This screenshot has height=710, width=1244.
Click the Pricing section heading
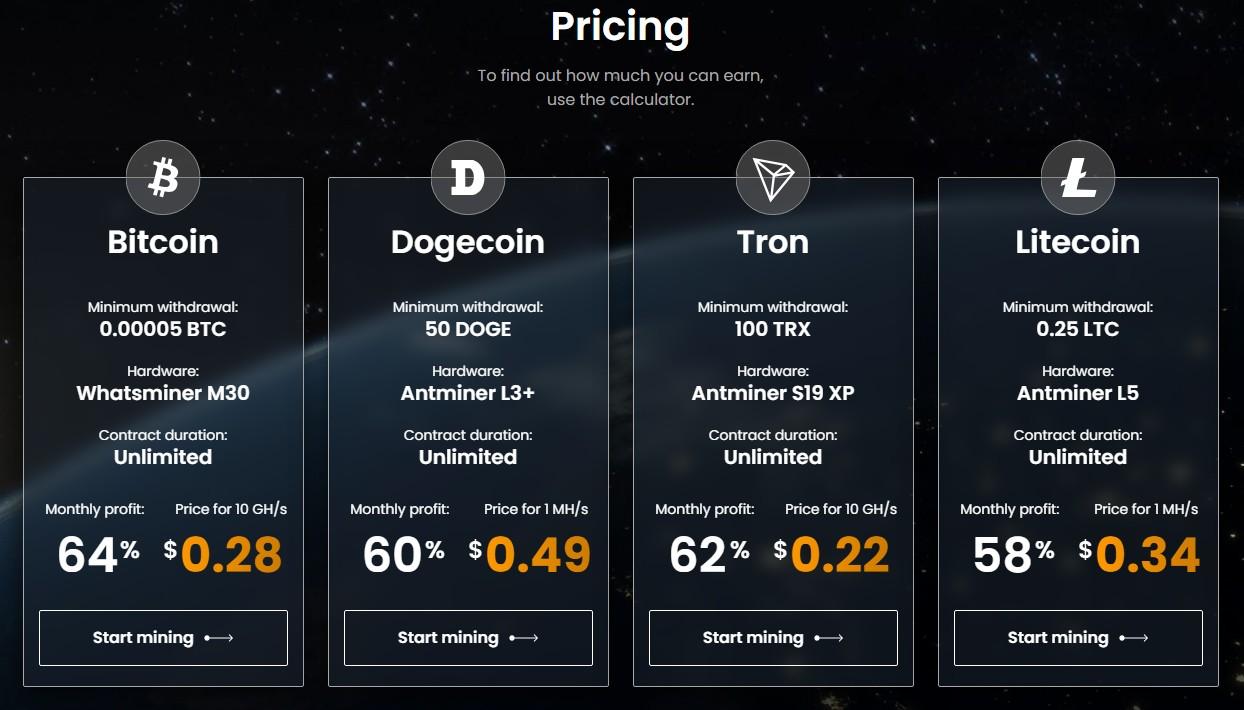click(x=620, y=27)
